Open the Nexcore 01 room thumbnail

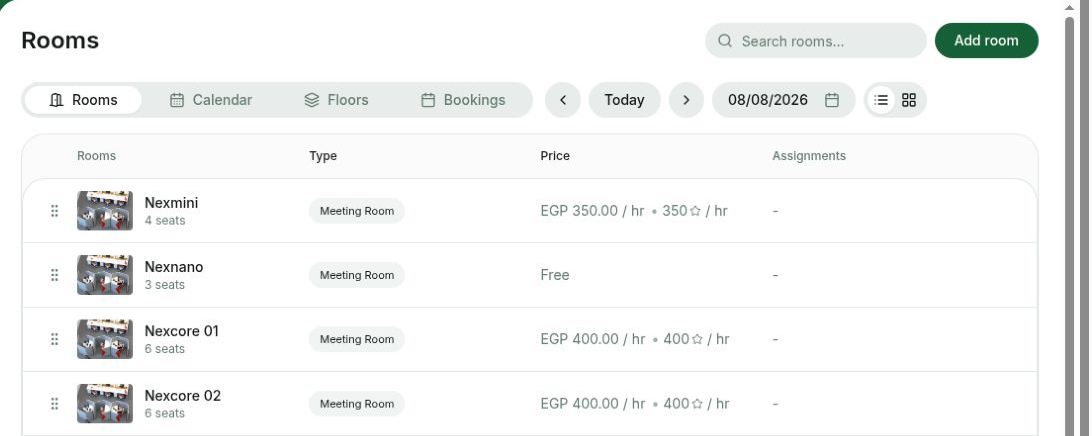tap(104, 339)
